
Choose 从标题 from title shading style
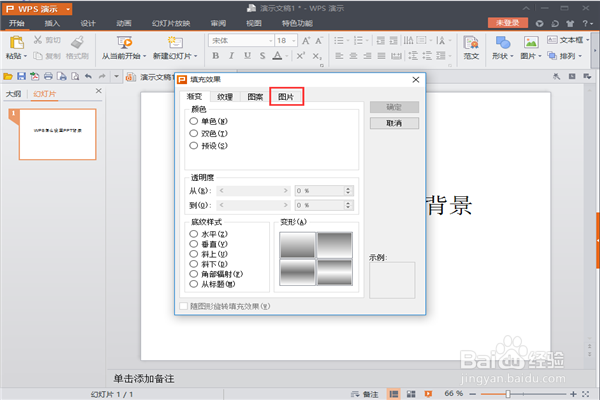click(x=194, y=284)
